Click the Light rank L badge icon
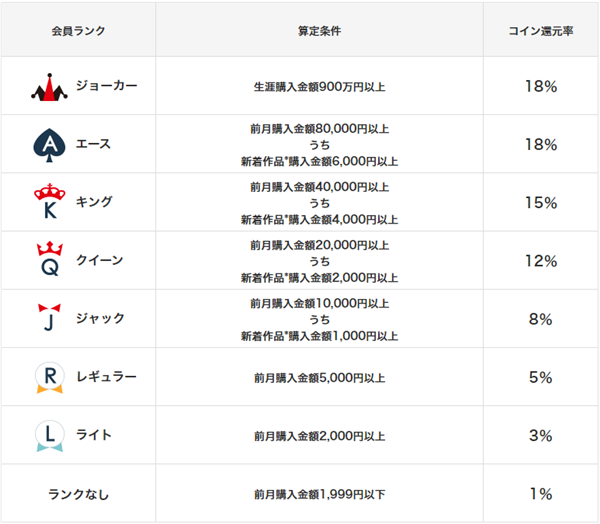 point(48,435)
